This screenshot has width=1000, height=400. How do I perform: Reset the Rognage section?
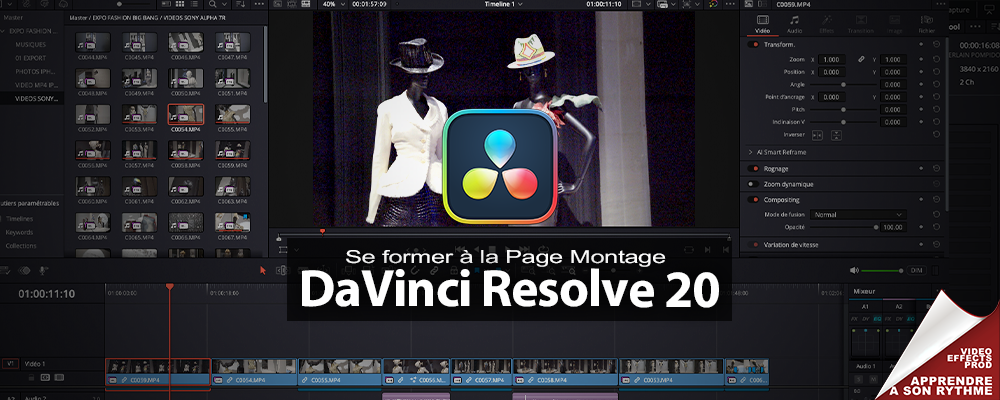[x=936, y=168]
